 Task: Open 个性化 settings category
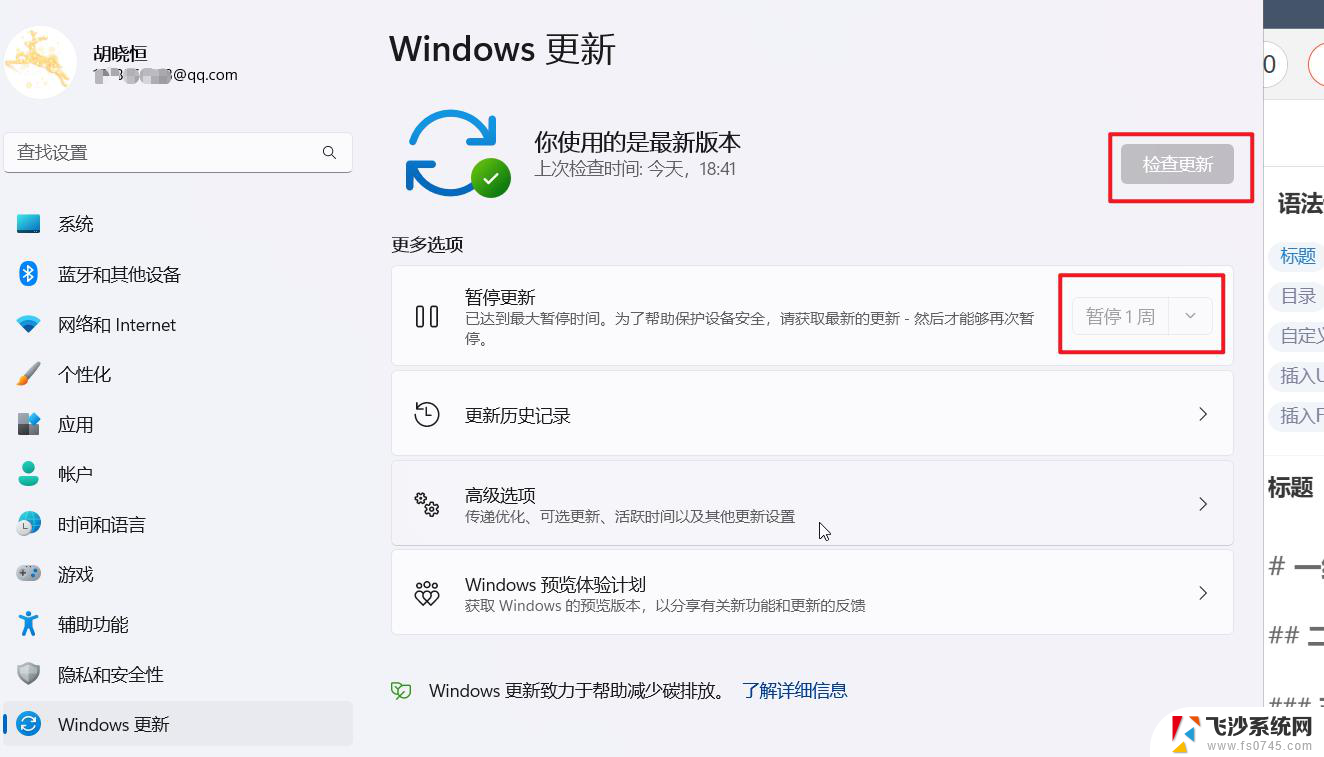tap(178, 374)
